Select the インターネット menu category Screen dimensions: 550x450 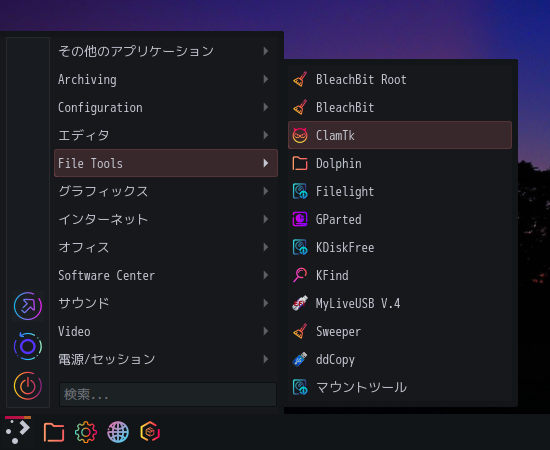click(x=166, y=219)
